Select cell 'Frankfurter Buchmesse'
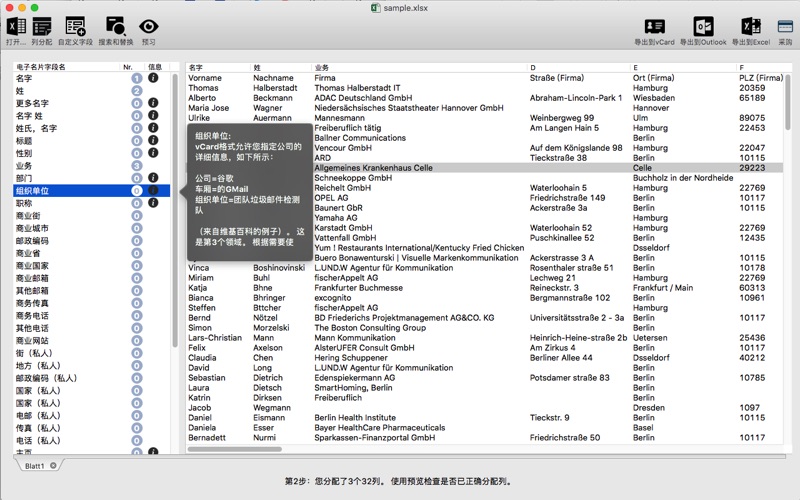 point(359,288)
